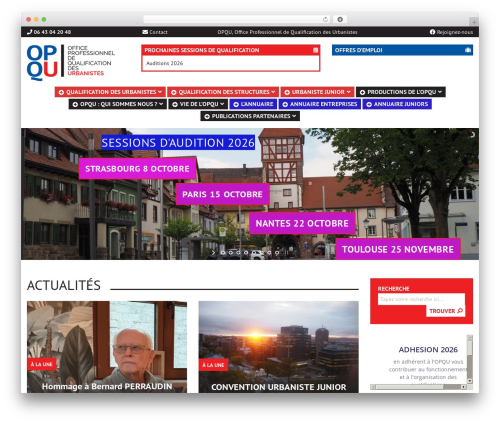Open the Adhesion 2026 heading link
The image size is (500, 423).
(428, 350)
